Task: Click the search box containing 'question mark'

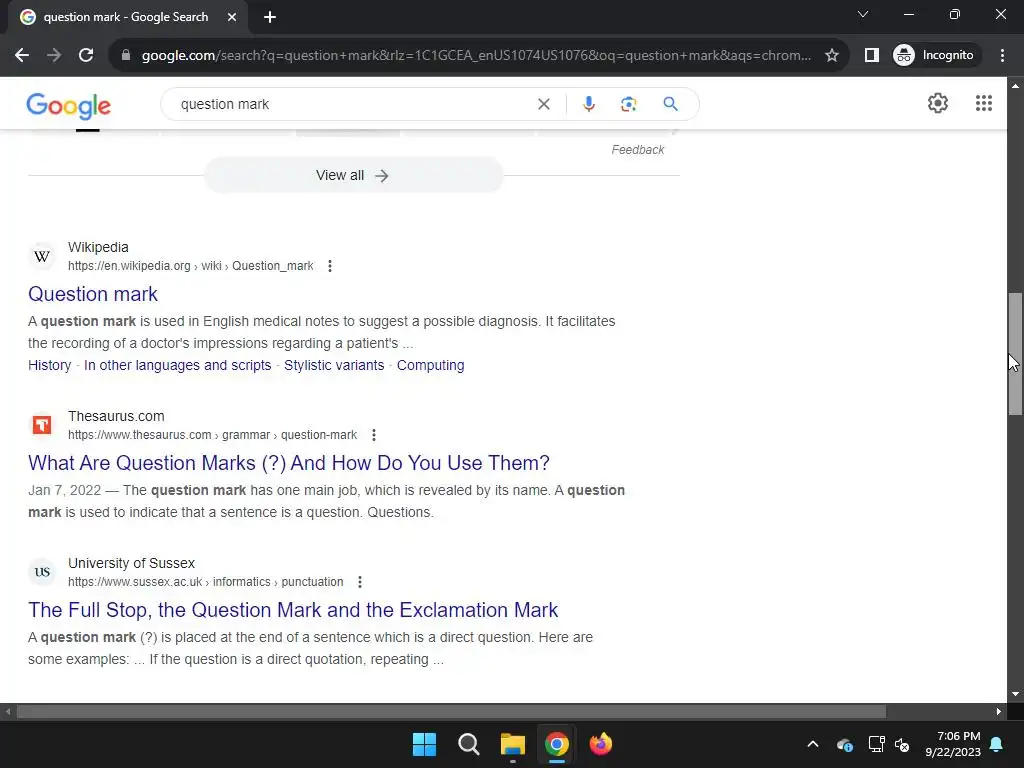Action: click(353, 104)
